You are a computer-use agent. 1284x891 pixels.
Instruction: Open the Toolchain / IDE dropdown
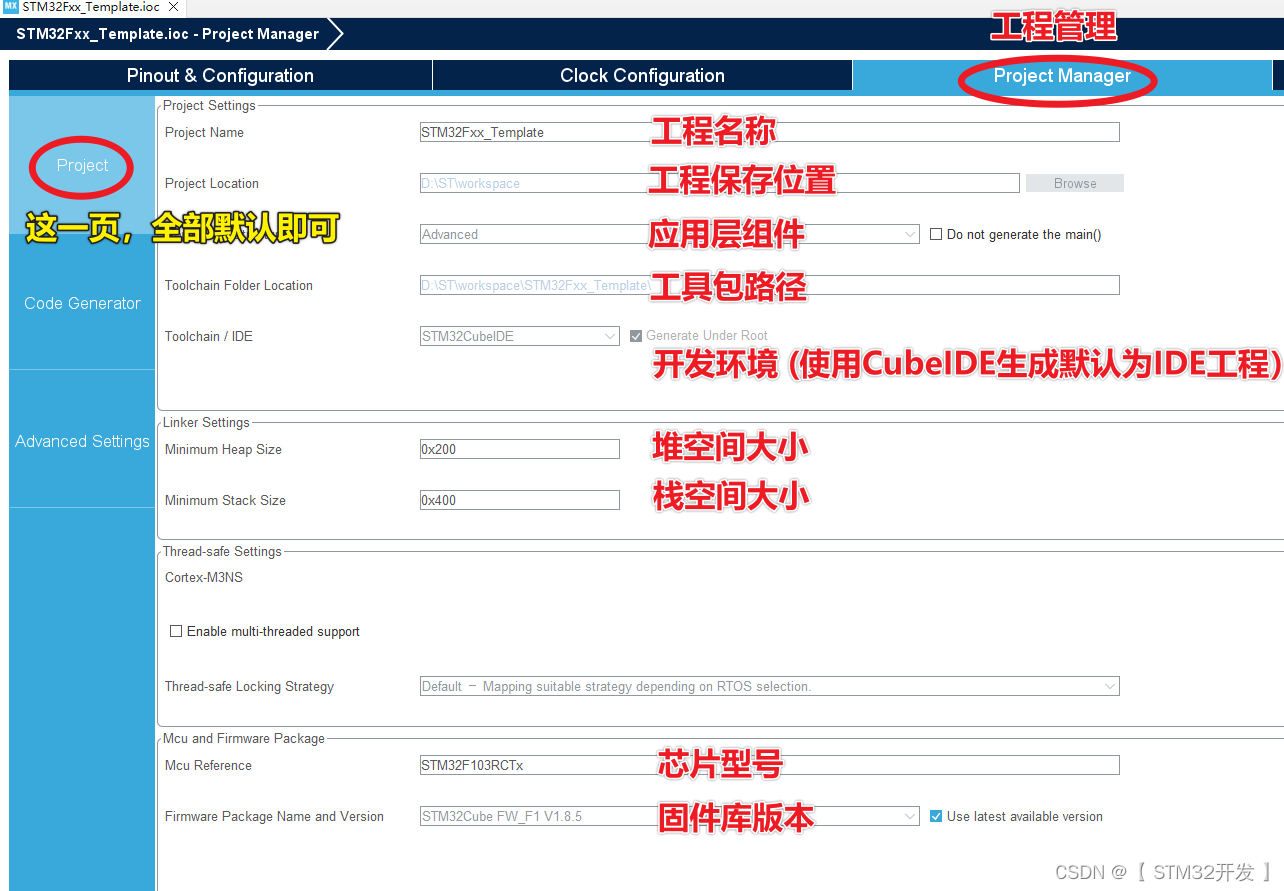tap(519, 336)
